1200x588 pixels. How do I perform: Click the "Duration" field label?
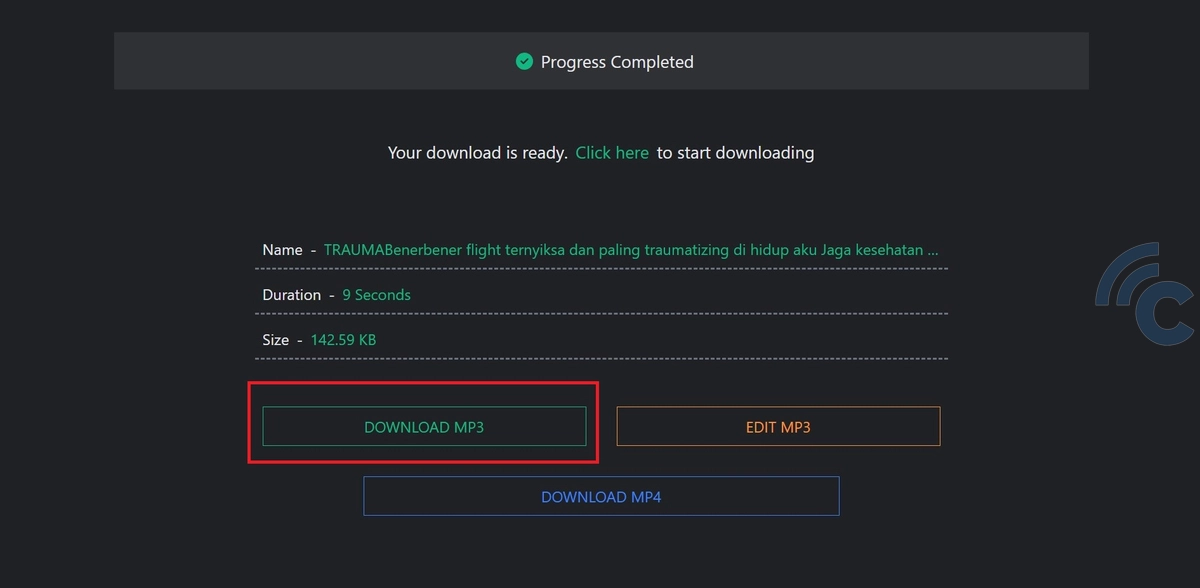291,295
